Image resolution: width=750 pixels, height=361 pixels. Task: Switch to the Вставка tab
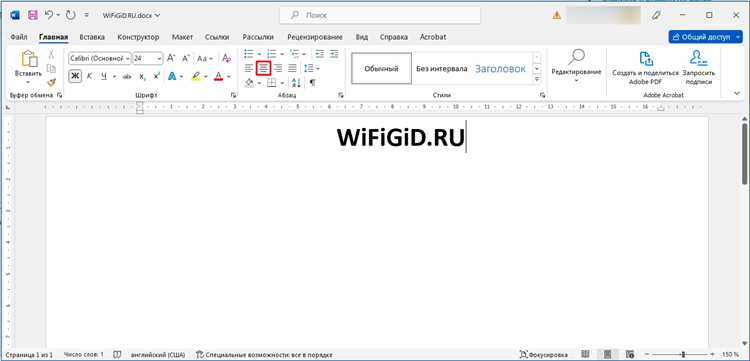point(92,37)
